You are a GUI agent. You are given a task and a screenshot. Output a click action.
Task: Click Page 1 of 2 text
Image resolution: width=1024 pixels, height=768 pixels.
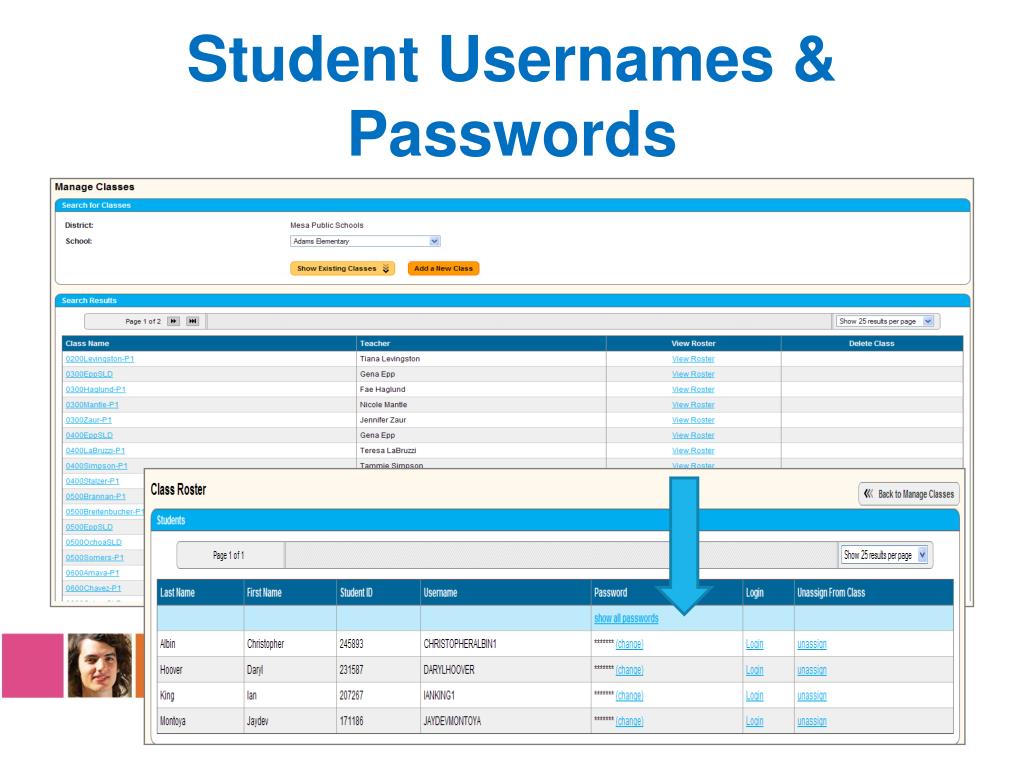coord(142,321)
